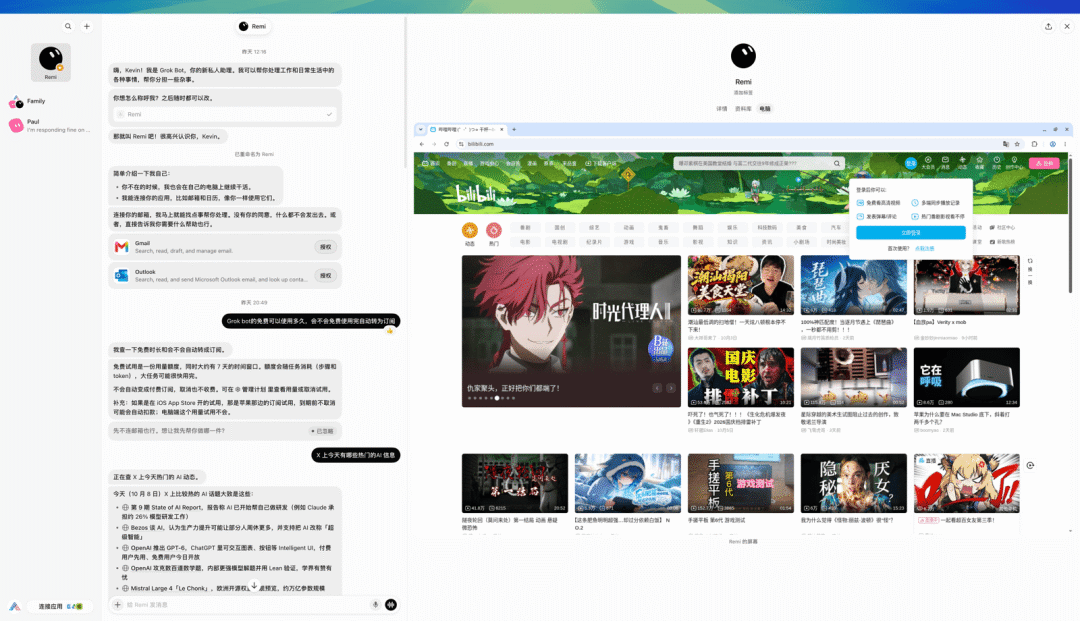Click the share icon at top right
Viewport: 1080px width, 621px height.
pyautogui.click(x=1048, y=26)
